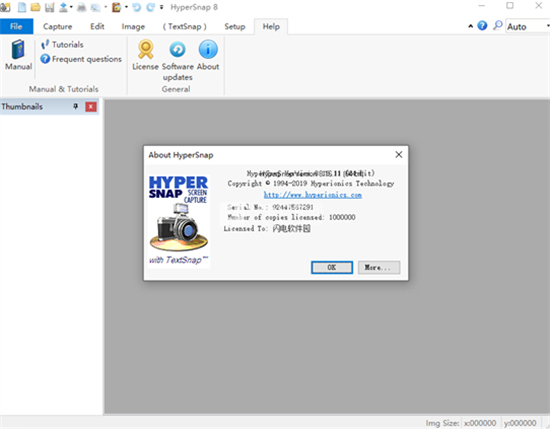This screenshot has width=550, height=429.
Task: Toggle the Thumbnails panel pin
Action: point(75,106)
